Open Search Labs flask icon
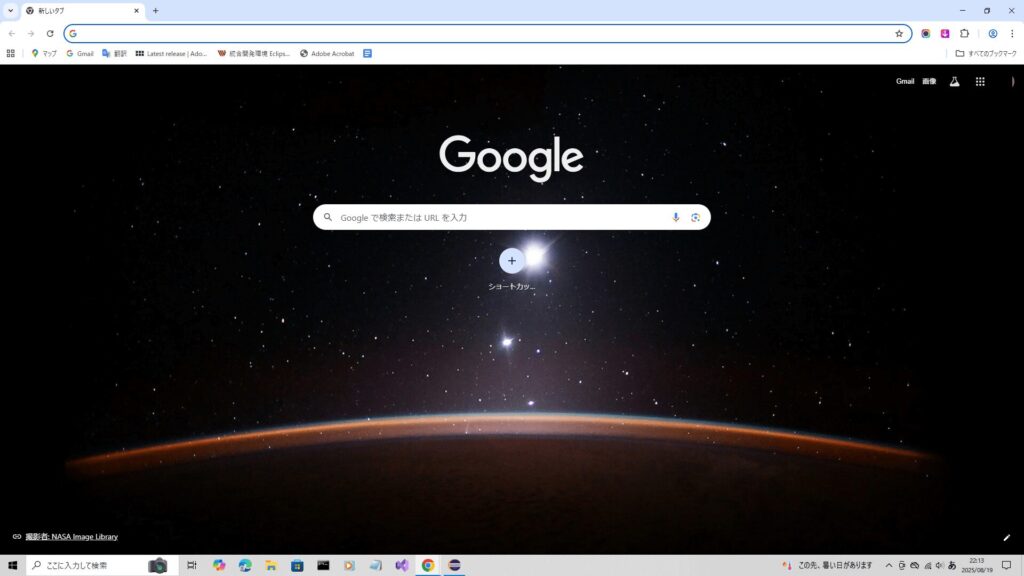The image size is (1024, 576). point(954,82)
